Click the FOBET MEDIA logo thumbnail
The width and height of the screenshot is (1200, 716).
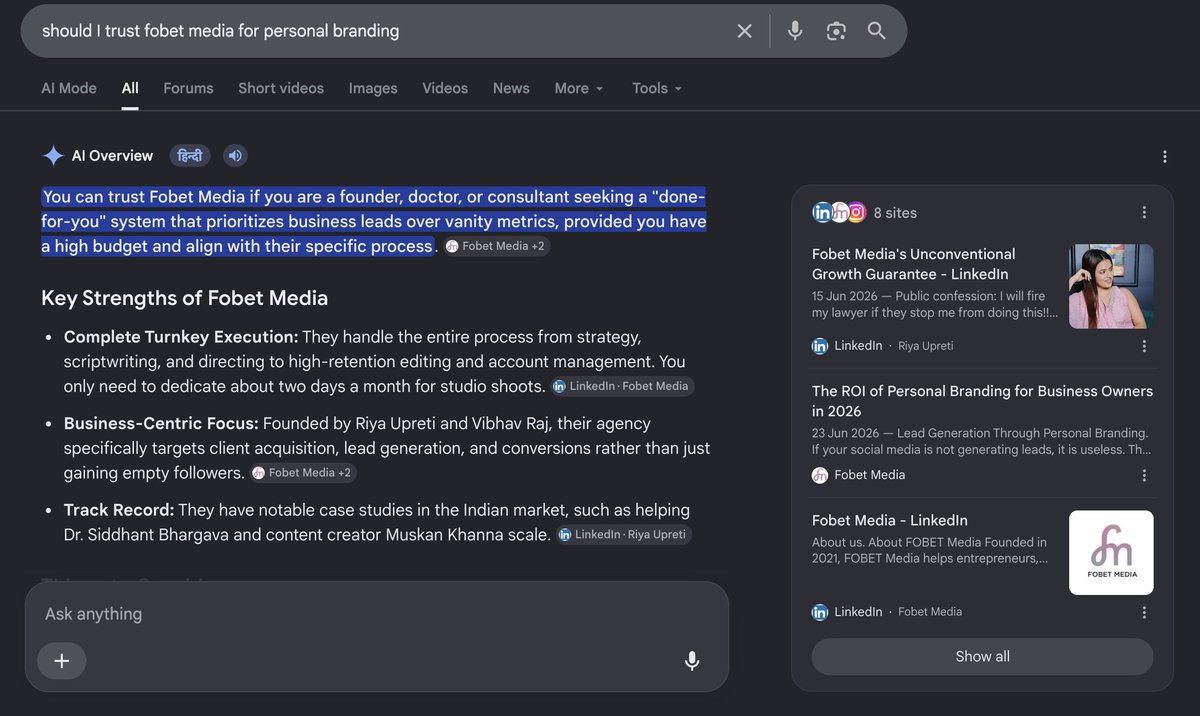point(1111,553)
